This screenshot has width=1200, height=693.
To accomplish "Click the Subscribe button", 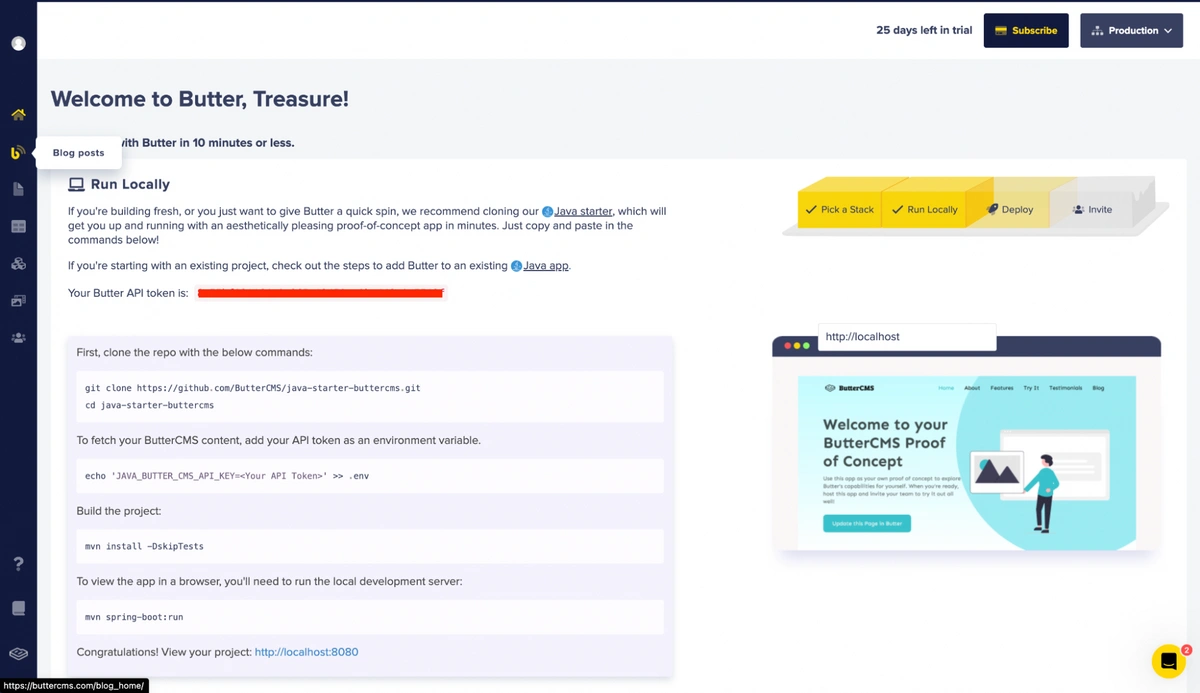I will pos(1026,30).
